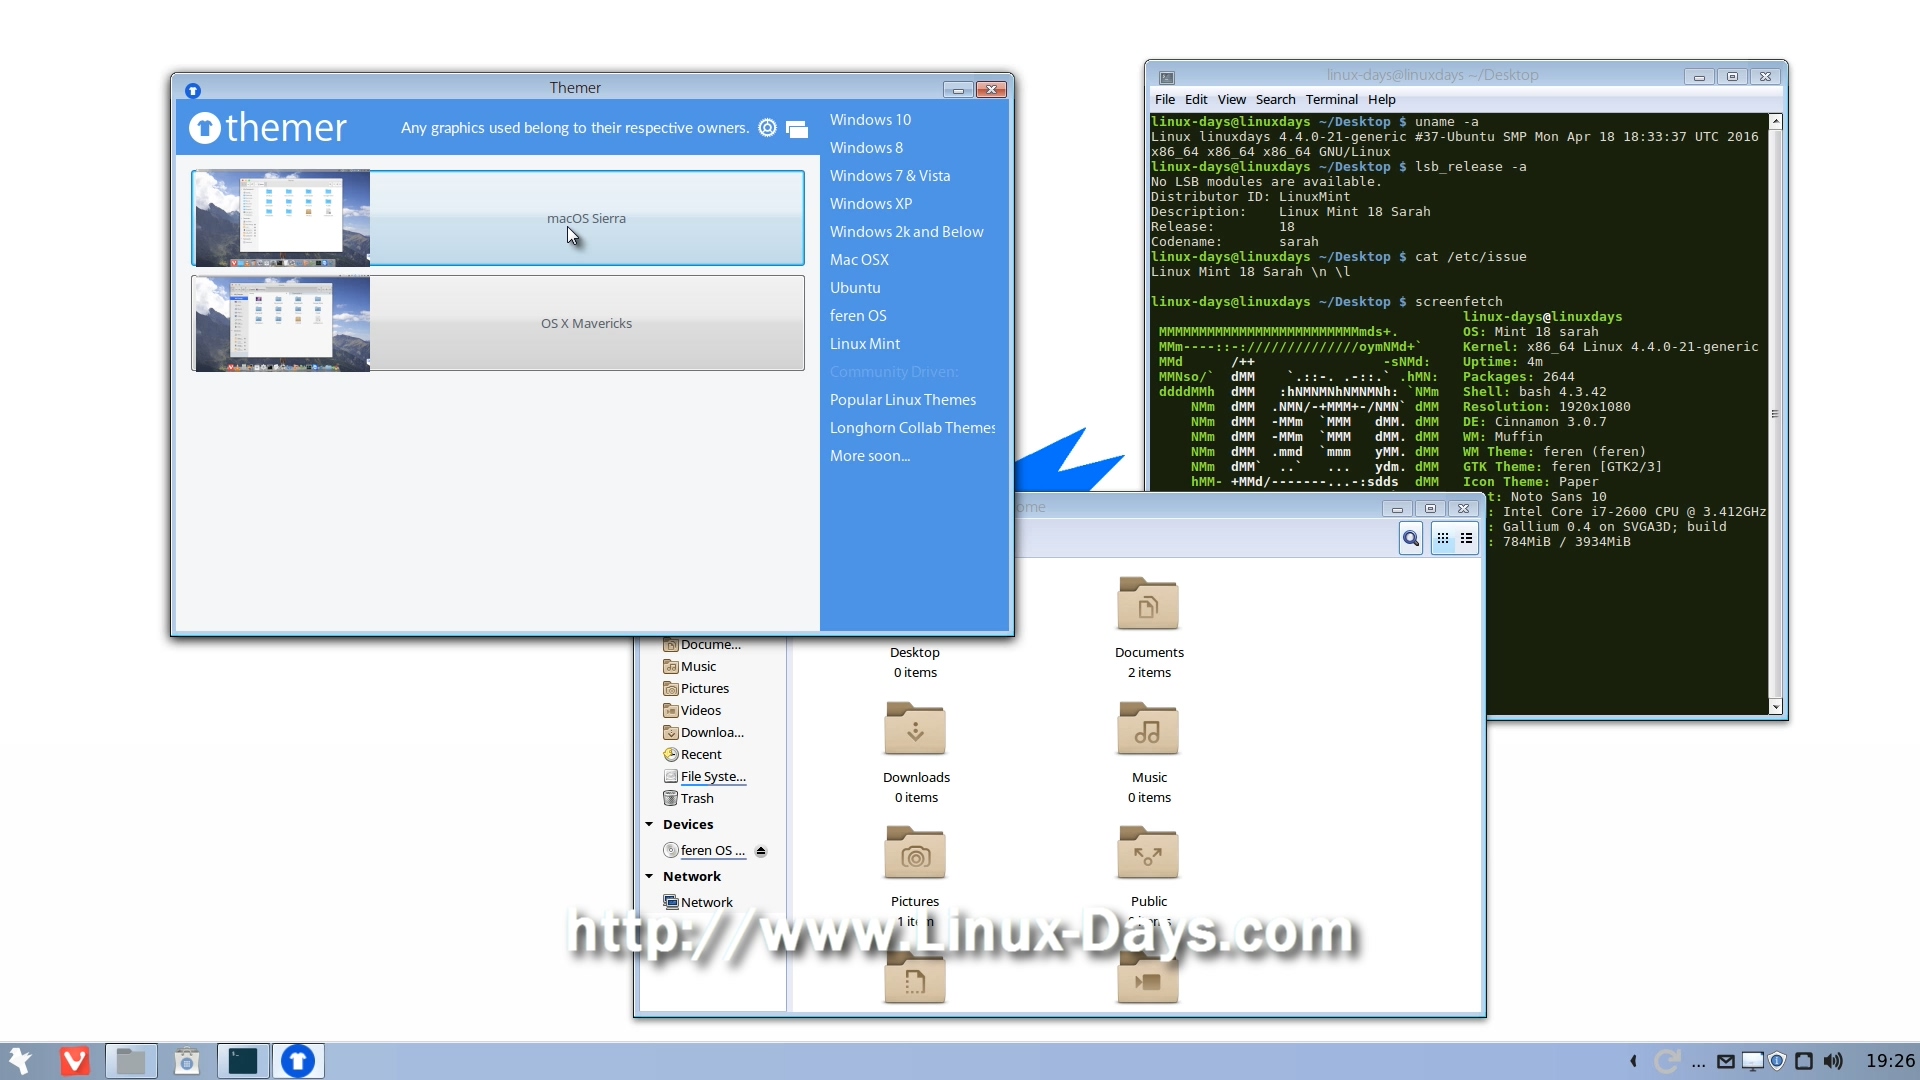The width and height of the screenshot is (1920, 1080).
Task: Click the windows icon beside Themer's gear
Action: coord(797,128)
